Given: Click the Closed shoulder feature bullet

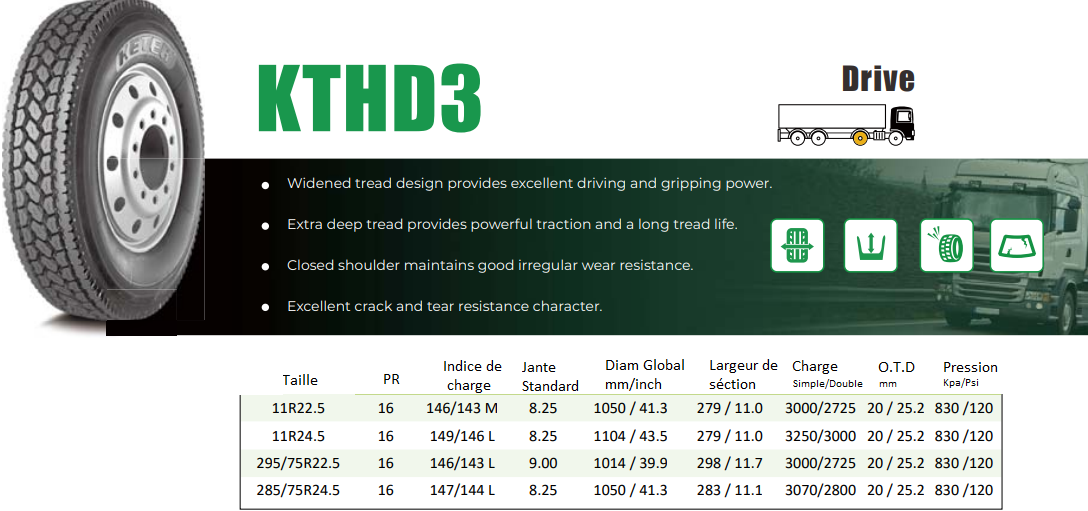Looking at the screenshot, I should click(x=477, y=266).
